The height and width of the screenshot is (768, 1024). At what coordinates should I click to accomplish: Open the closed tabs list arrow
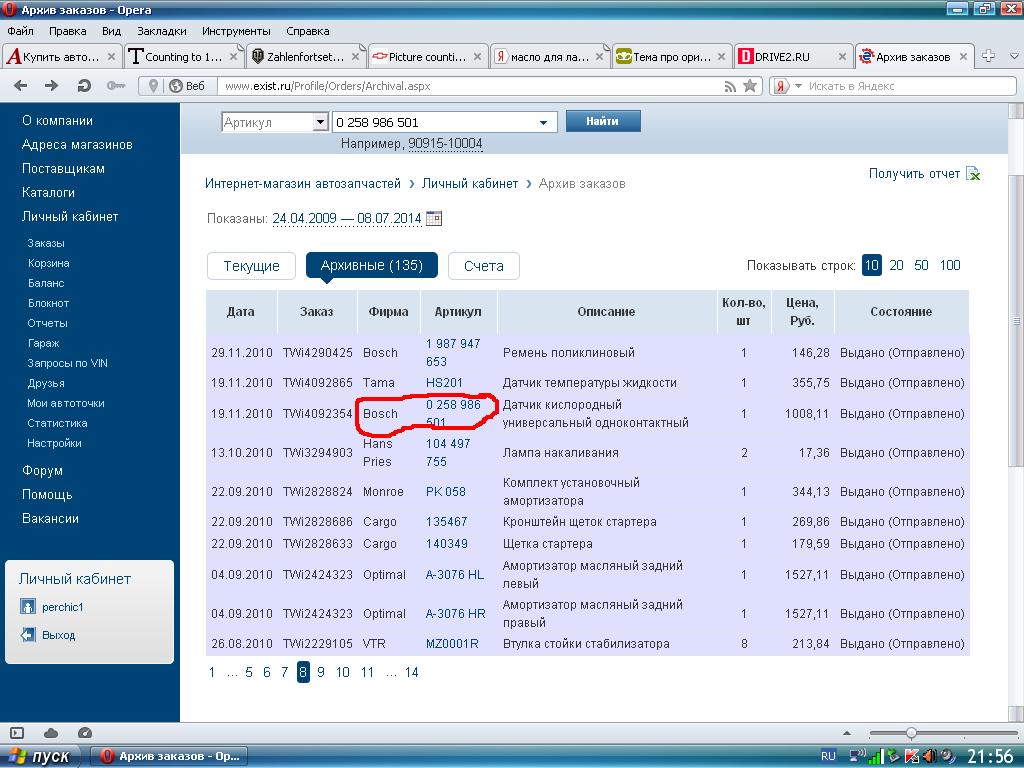click(1014, 57)
